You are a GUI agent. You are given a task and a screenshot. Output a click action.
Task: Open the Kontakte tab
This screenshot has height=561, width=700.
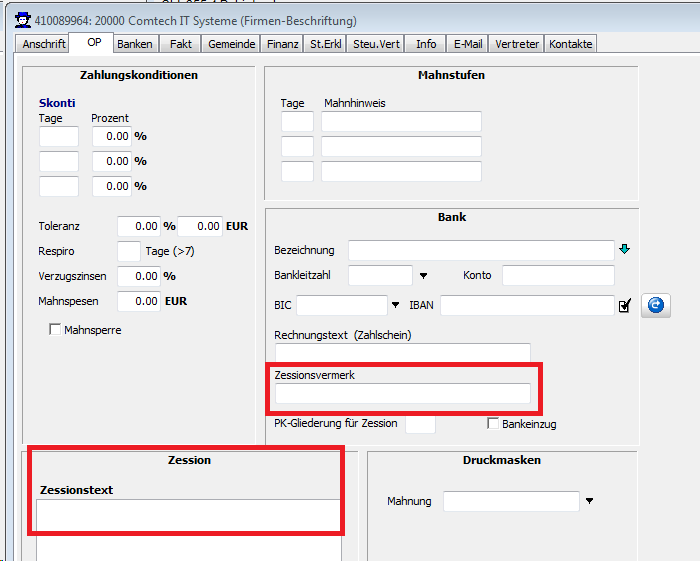[x=571, y=44]
